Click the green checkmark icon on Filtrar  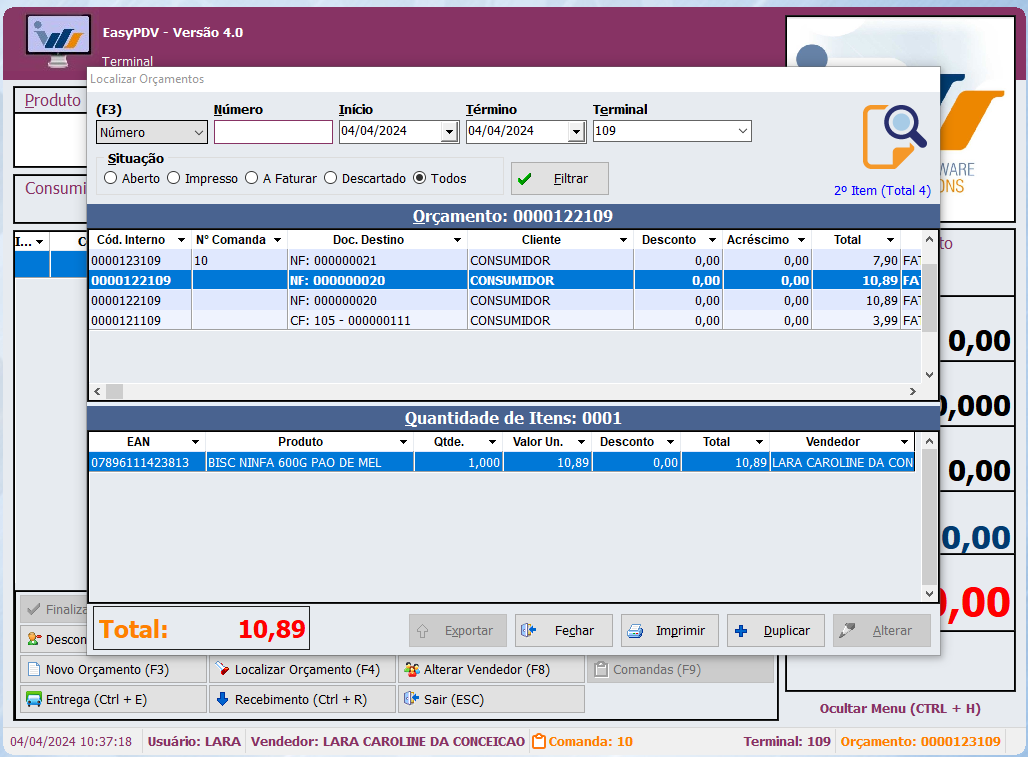[x=524, y=179]
